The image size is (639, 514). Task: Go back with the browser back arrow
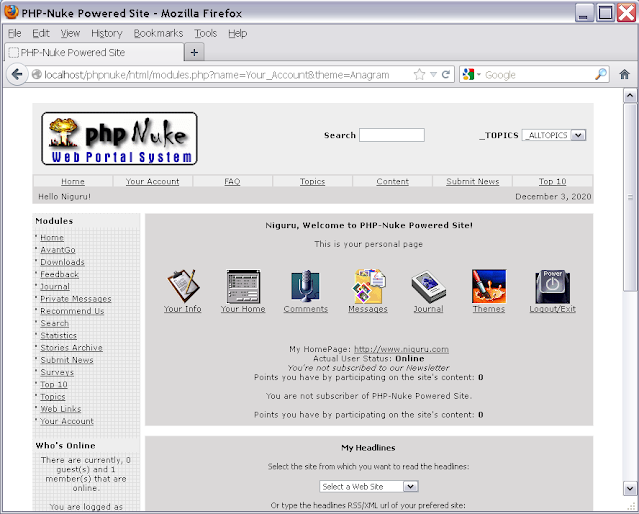[17, 75]
